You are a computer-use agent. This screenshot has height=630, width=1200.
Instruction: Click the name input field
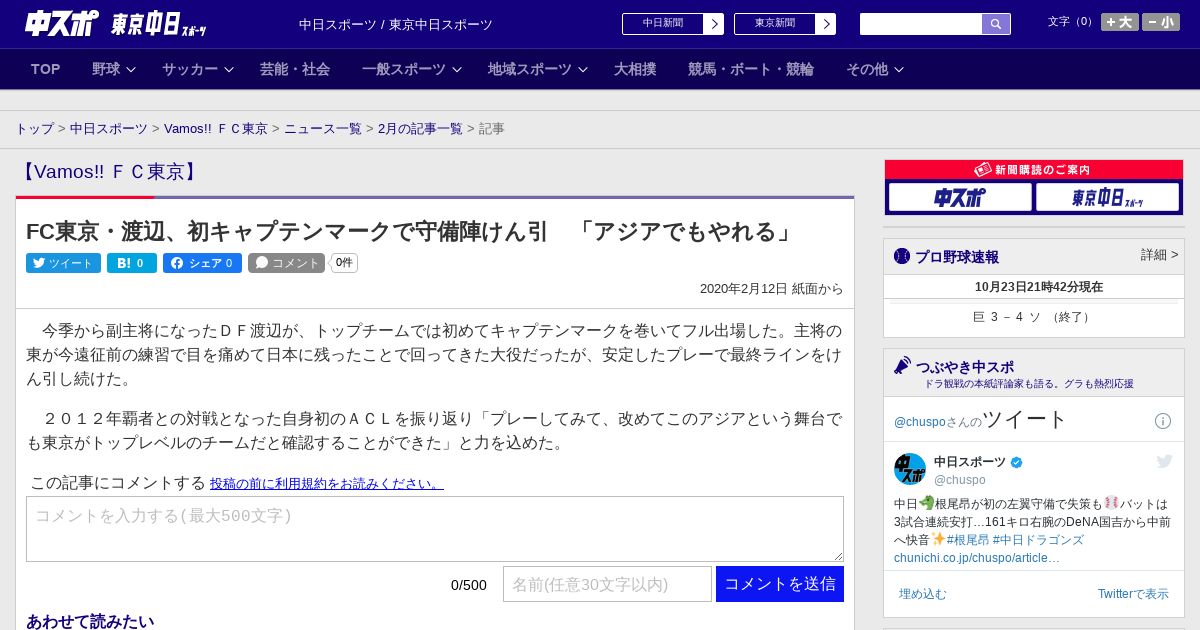[x=607, y=584]
